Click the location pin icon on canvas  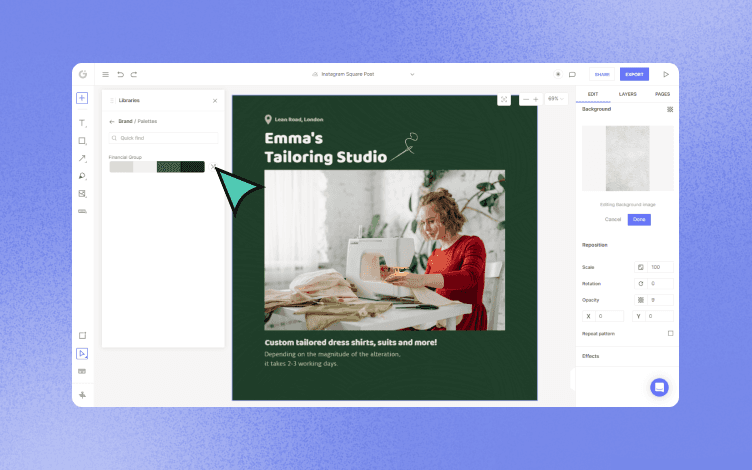point(268,119)
